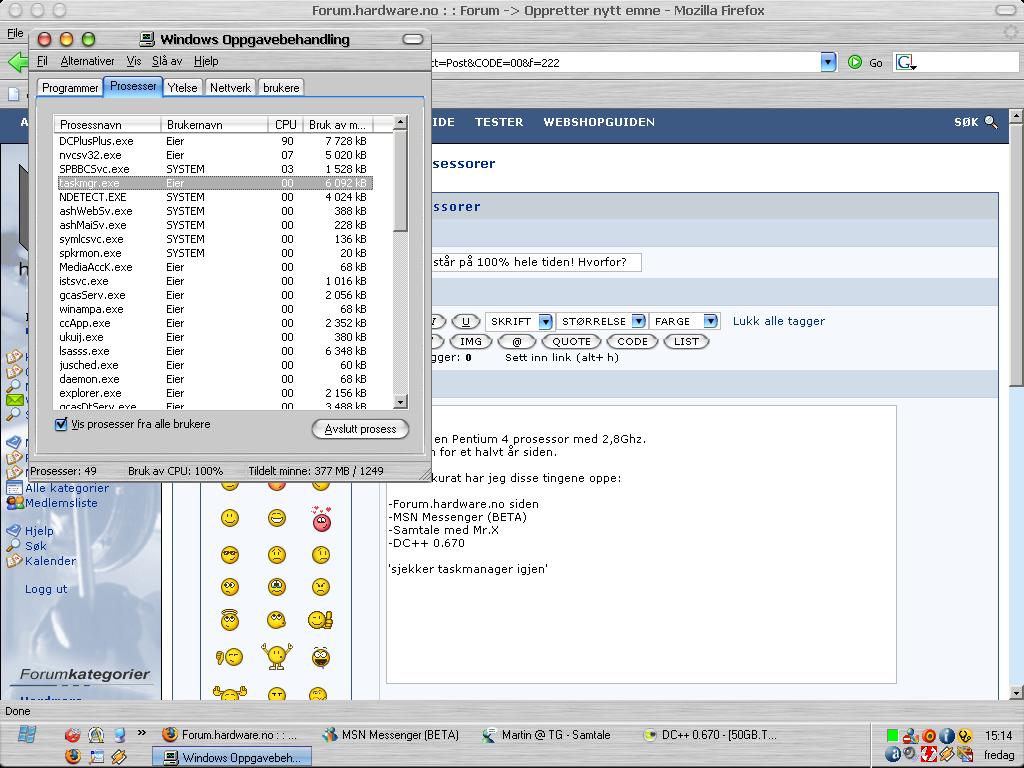Toggle Vis prosesser fra alle brukere
The image size is (1024, 768).
point(61,424)
